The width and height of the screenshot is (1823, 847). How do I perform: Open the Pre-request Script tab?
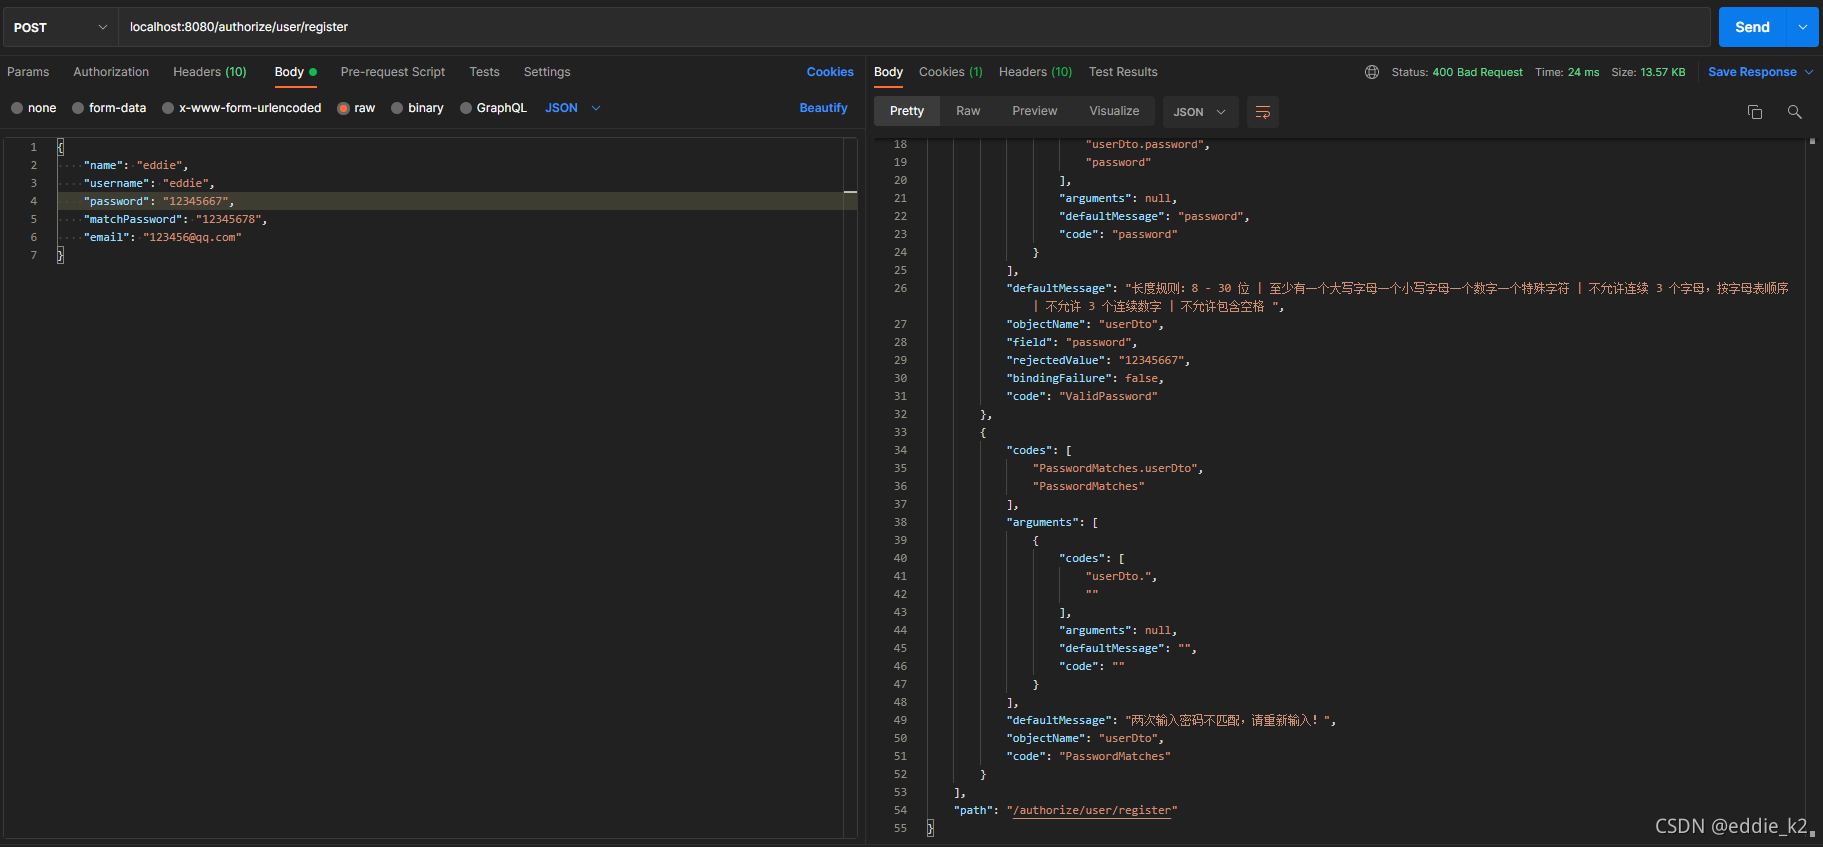click(x=392, y=72)
